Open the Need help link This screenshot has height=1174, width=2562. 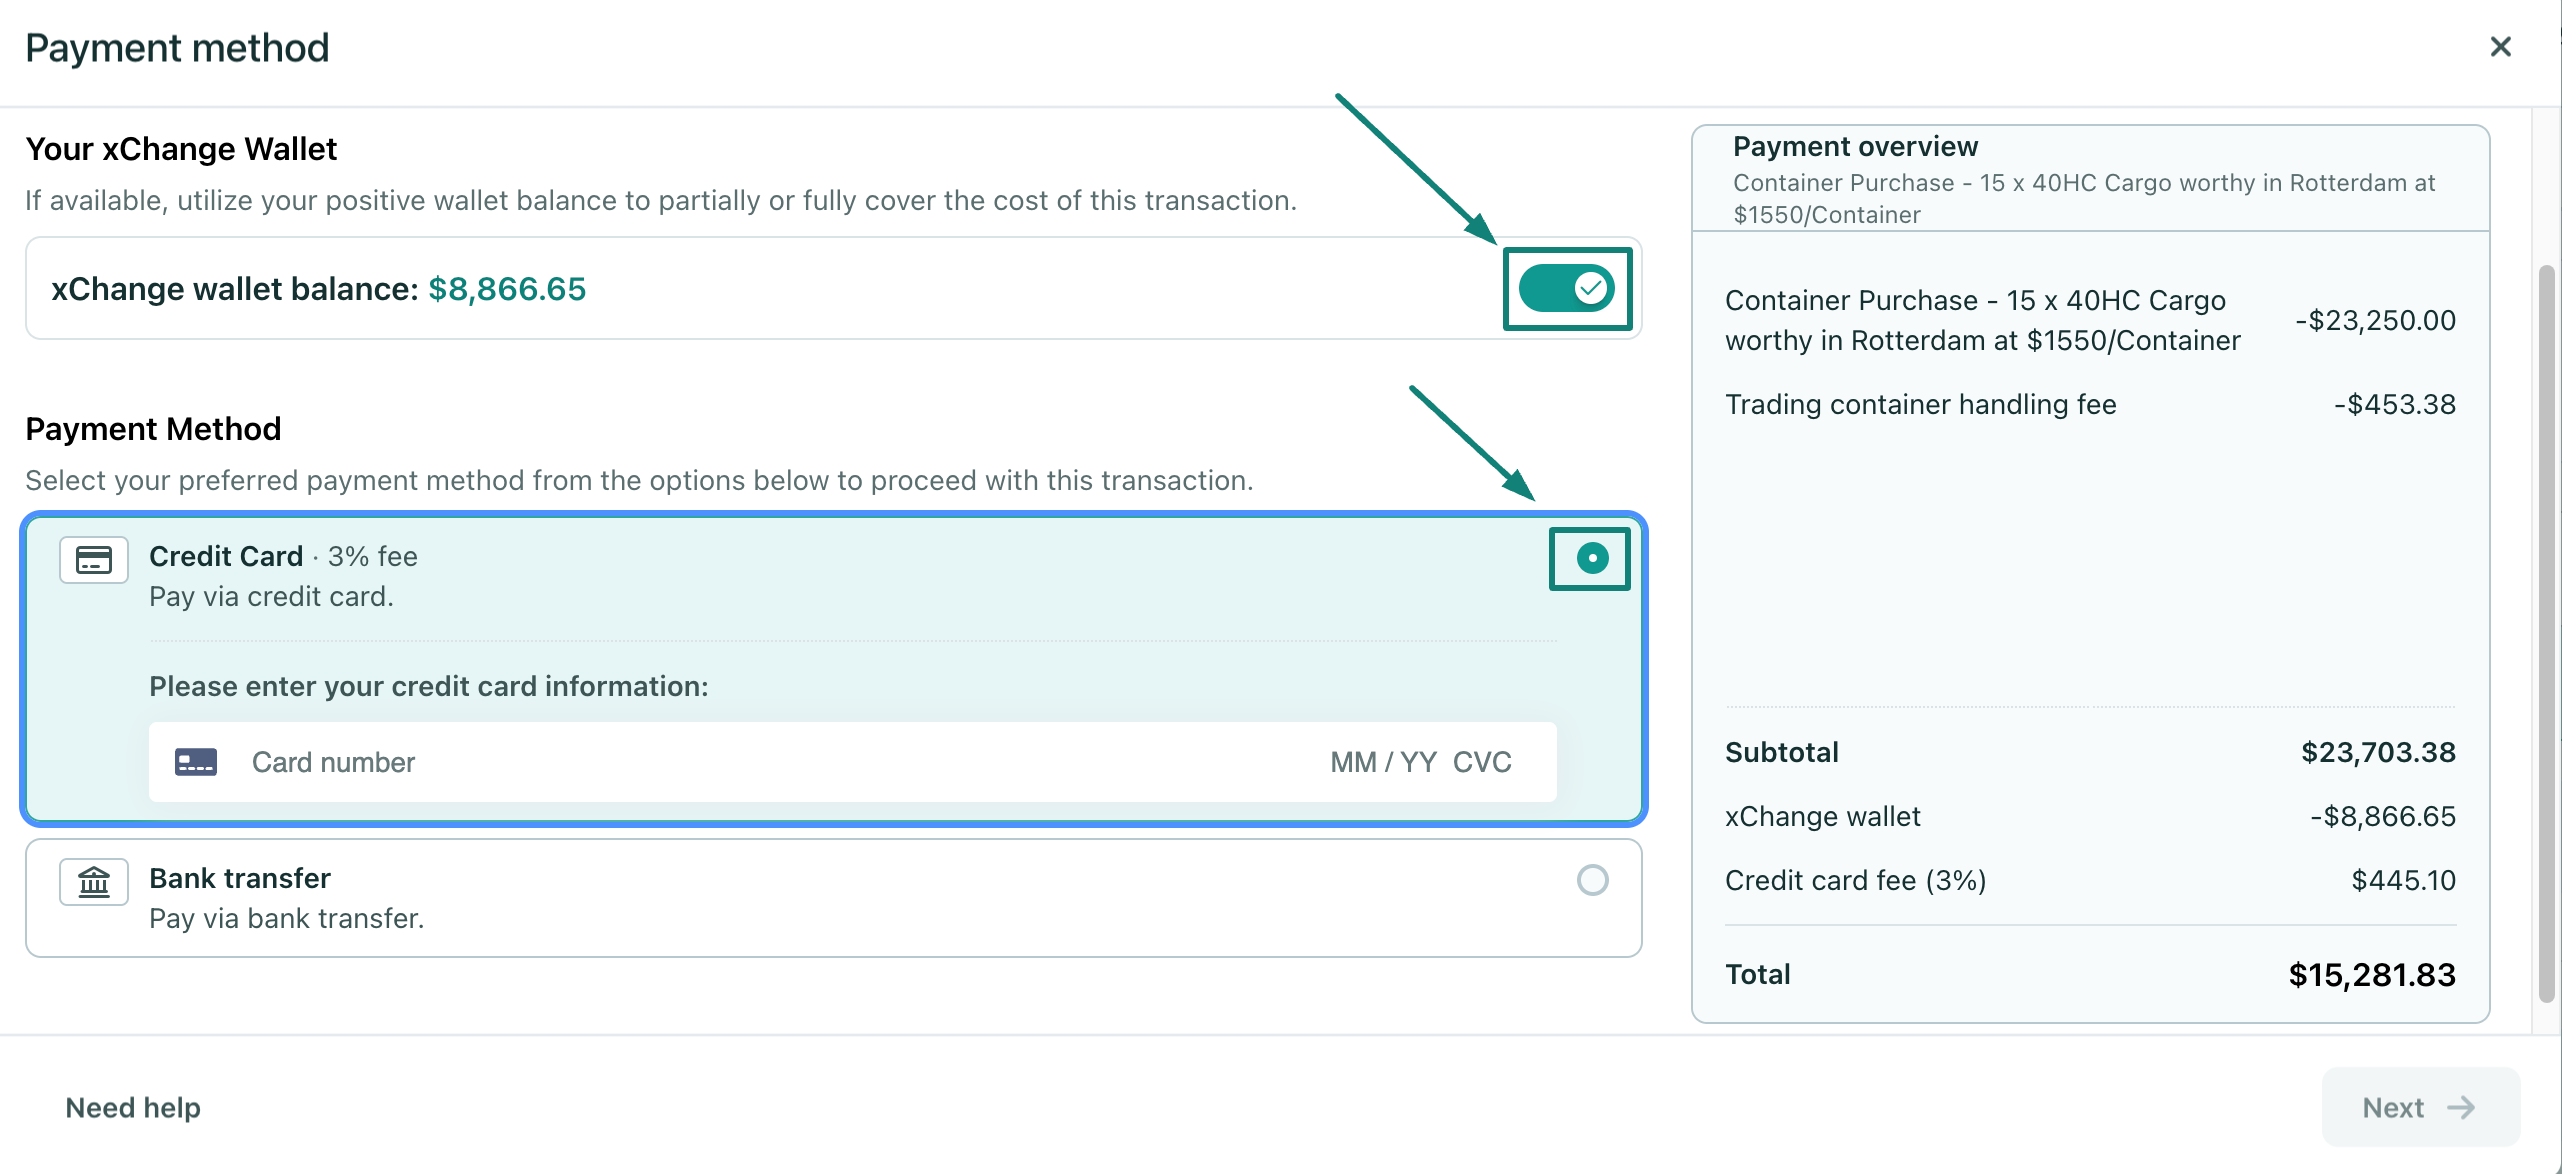pos(133,1107)
